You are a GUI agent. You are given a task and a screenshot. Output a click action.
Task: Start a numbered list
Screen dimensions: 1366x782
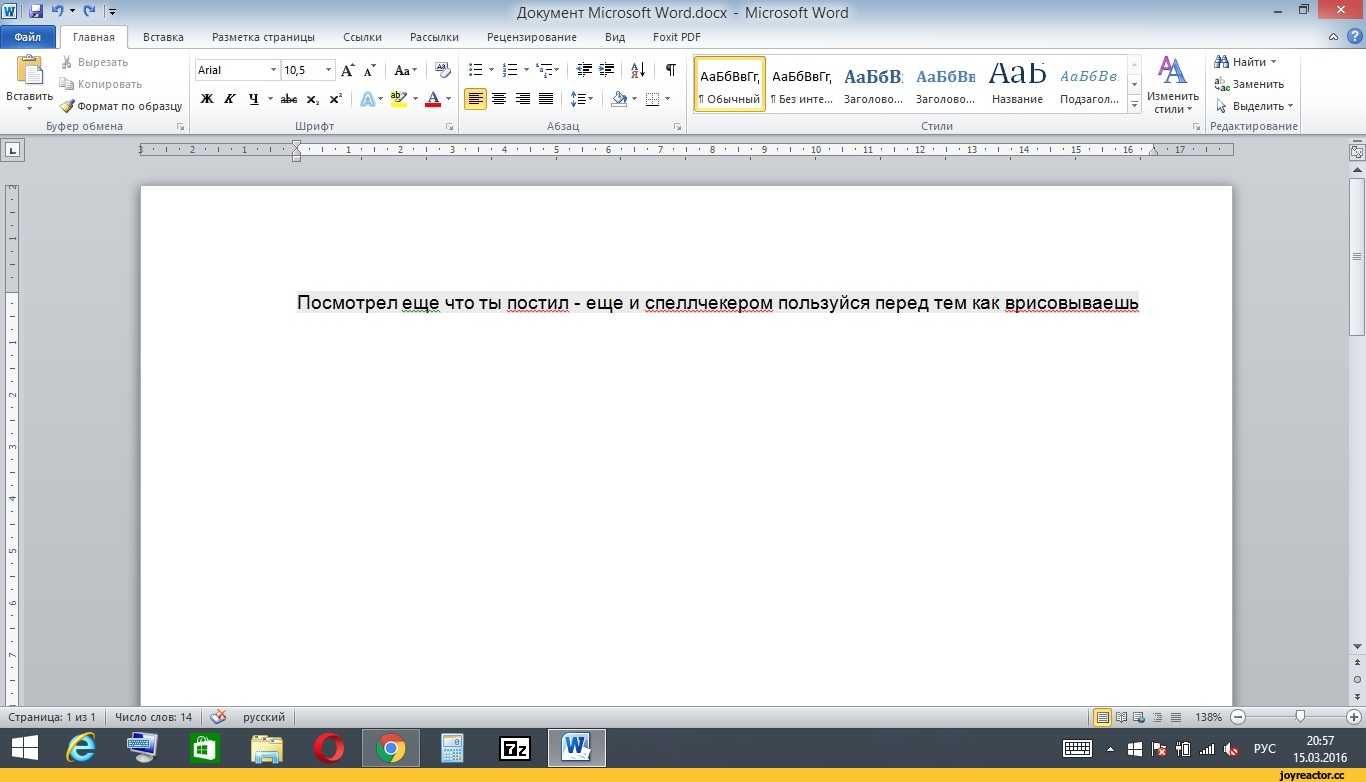[510, 70]
